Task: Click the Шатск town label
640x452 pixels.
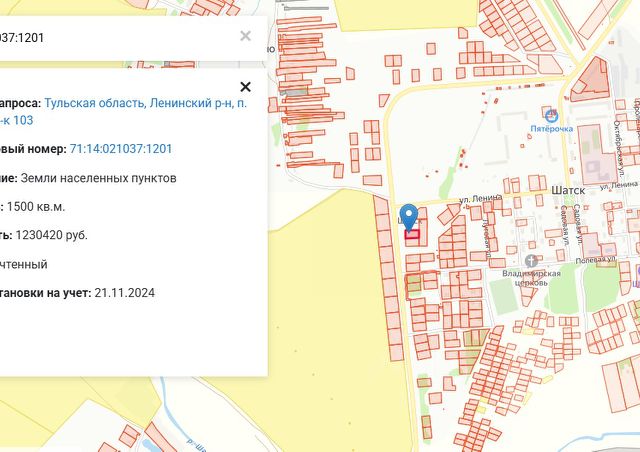Action: point(568,190)
